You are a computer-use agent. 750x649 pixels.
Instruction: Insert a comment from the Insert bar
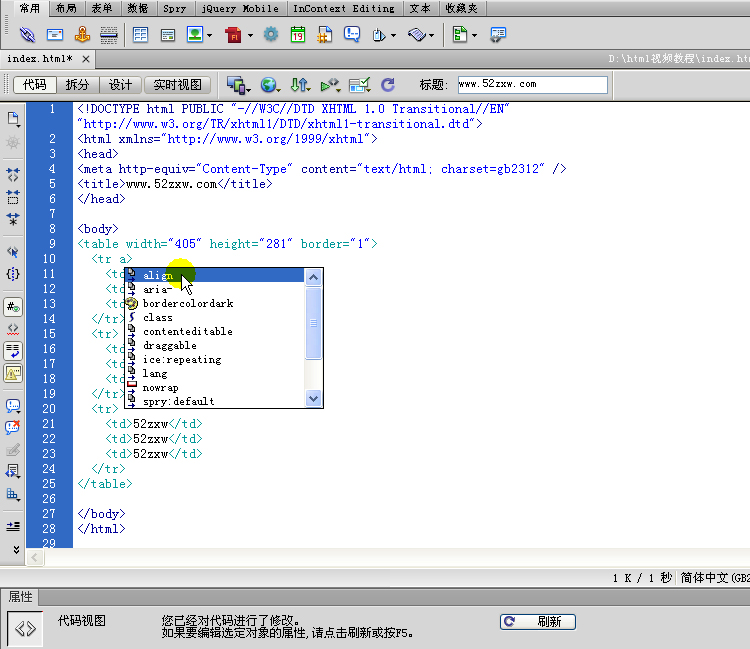(x=352, y=34)
